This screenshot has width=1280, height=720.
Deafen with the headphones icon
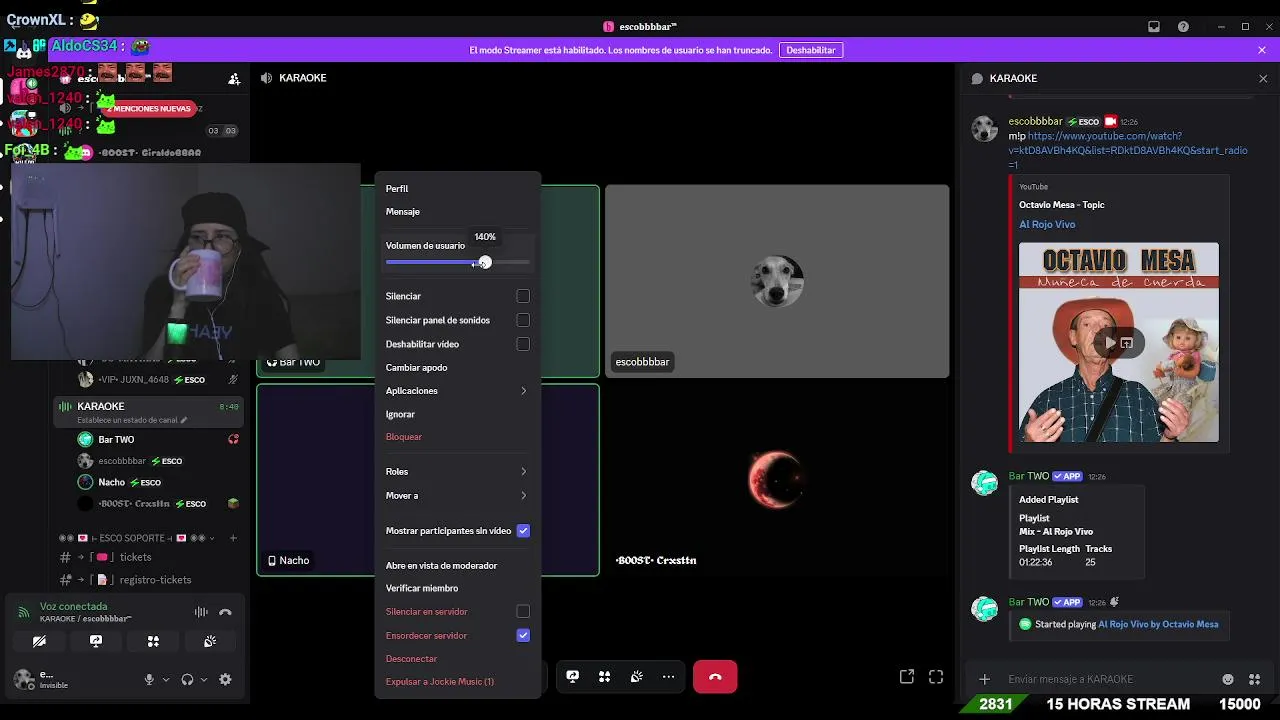(x=187, y=679)
